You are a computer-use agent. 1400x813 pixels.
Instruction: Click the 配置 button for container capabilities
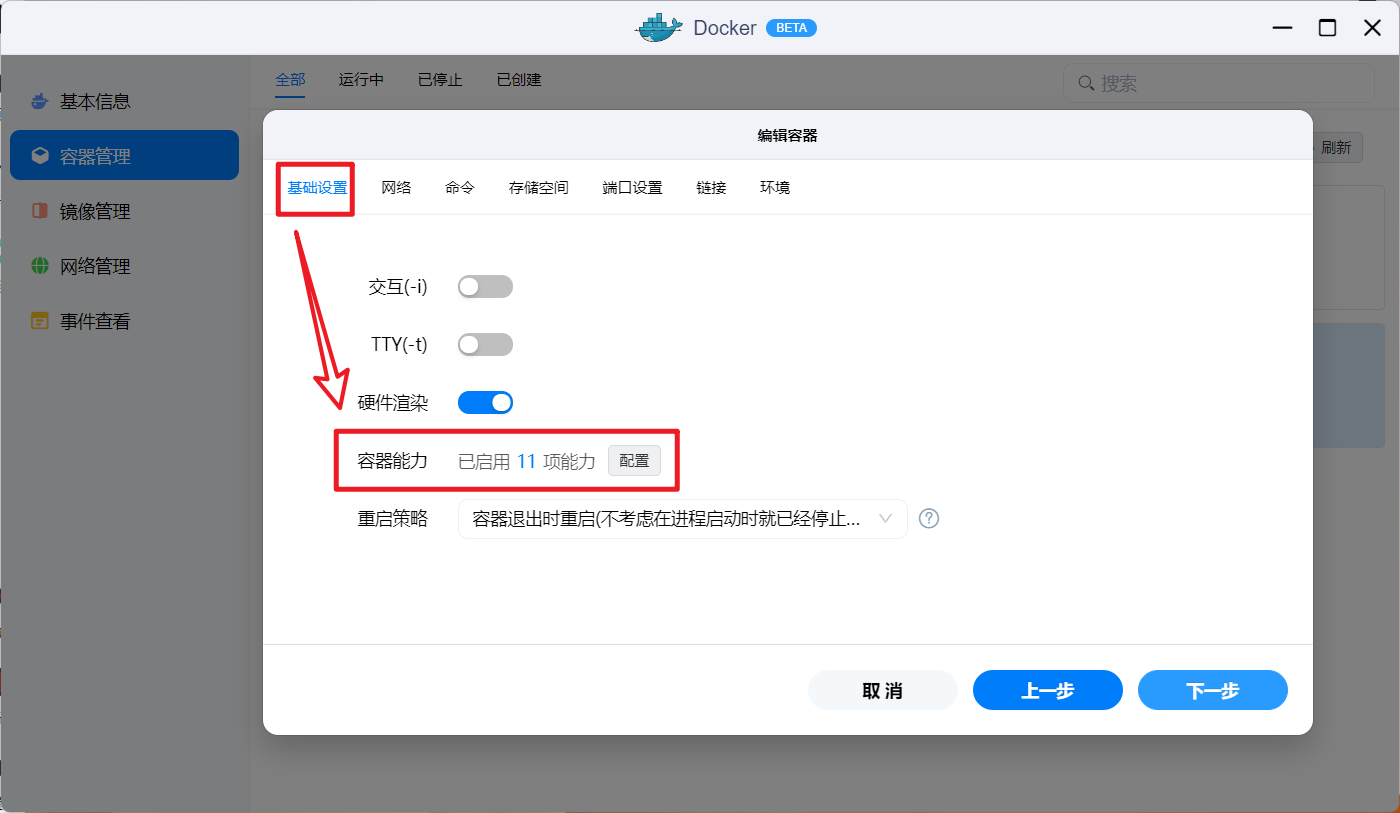tap(634, 461)
